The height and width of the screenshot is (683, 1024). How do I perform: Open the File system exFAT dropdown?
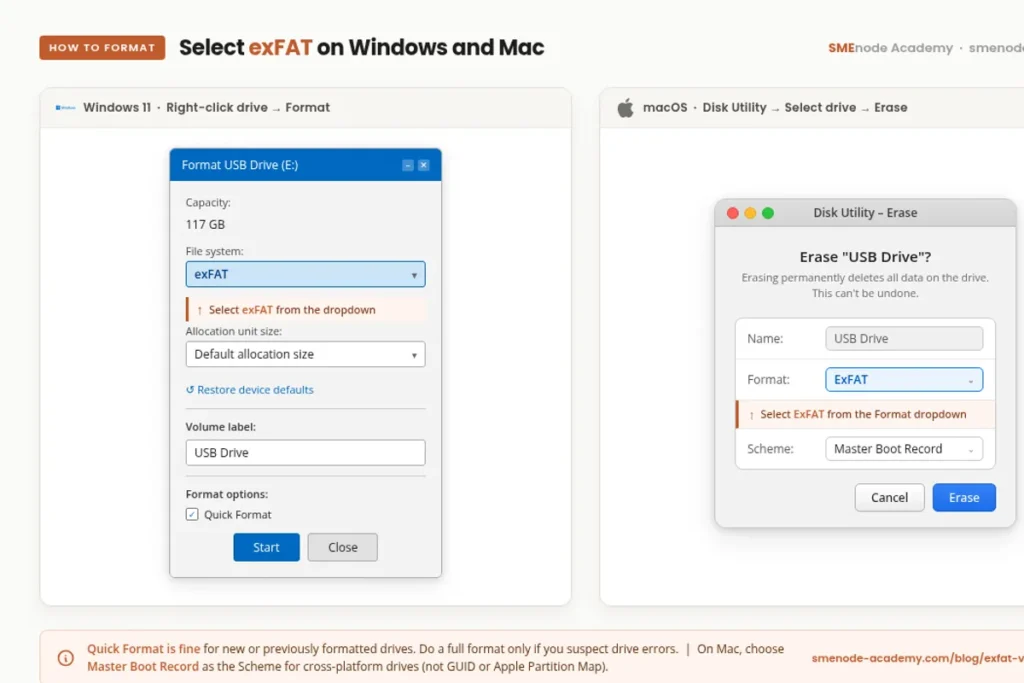(305, 274)
